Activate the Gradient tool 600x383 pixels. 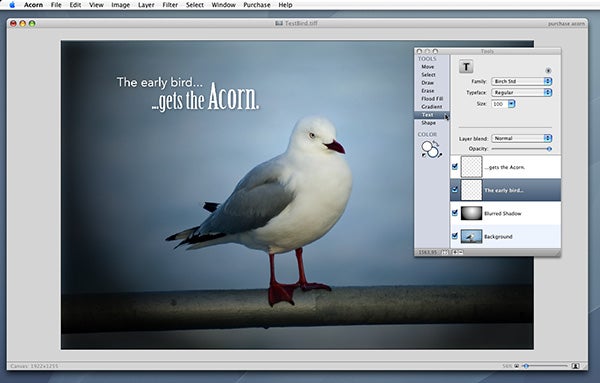432,107
